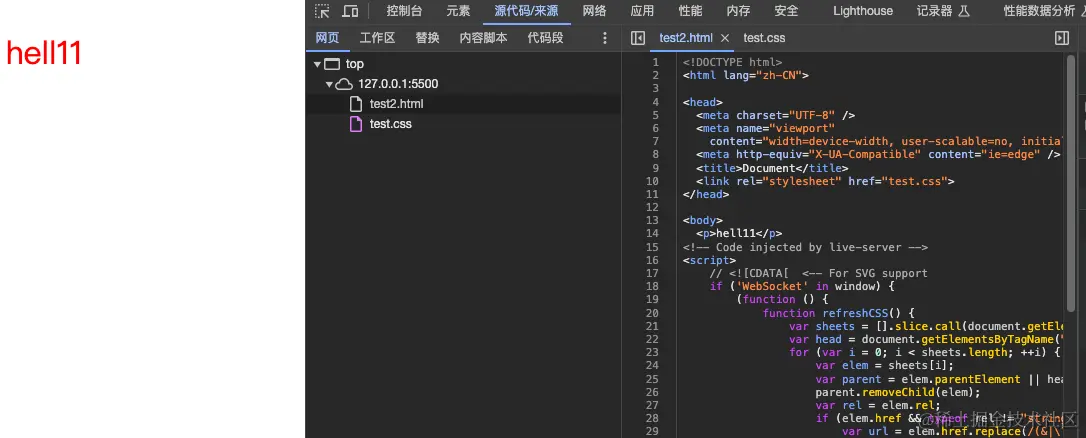The image size is (1086, 438).
Task: Click the parent.removeChild(elem) code line
Action: pos(898,392)
